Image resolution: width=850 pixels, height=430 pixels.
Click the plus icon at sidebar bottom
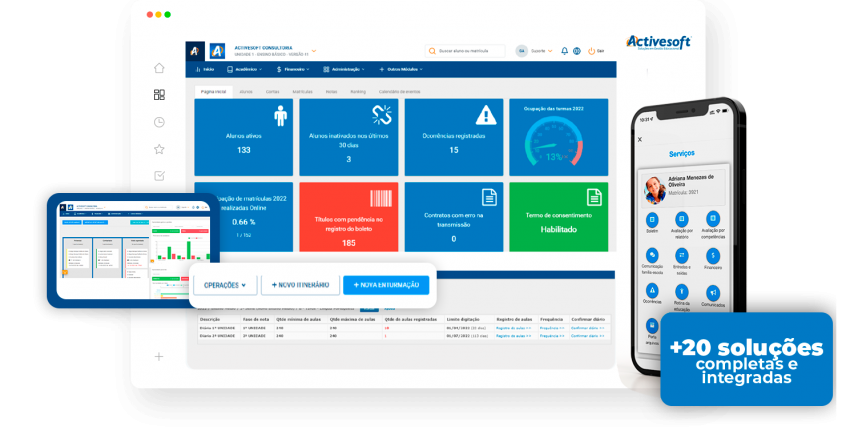click(159, 356)
